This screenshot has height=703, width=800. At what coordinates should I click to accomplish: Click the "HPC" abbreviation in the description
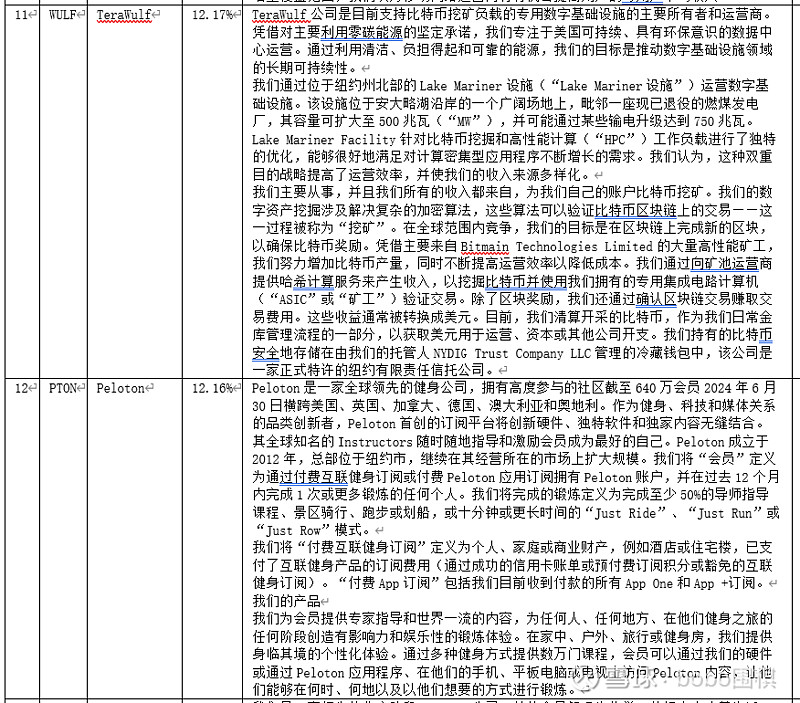coord(614,139)
